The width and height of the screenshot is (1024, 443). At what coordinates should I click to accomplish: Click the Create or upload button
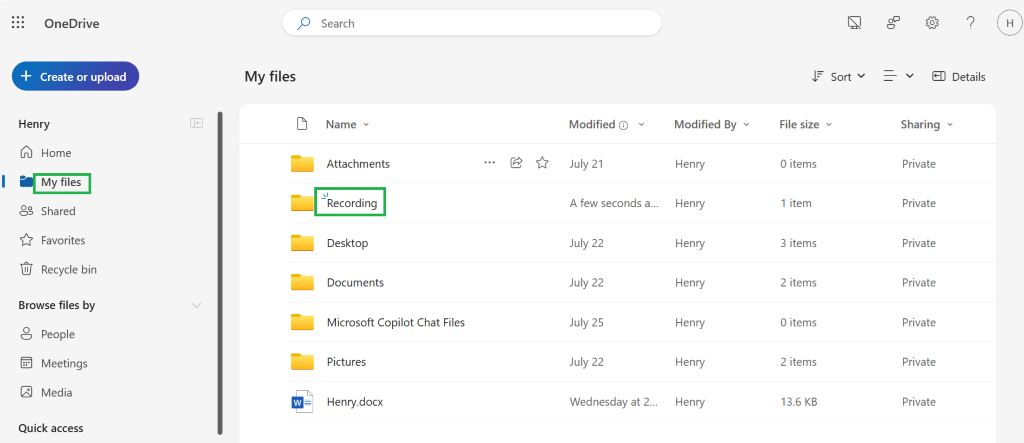click(x=75, y=76)
